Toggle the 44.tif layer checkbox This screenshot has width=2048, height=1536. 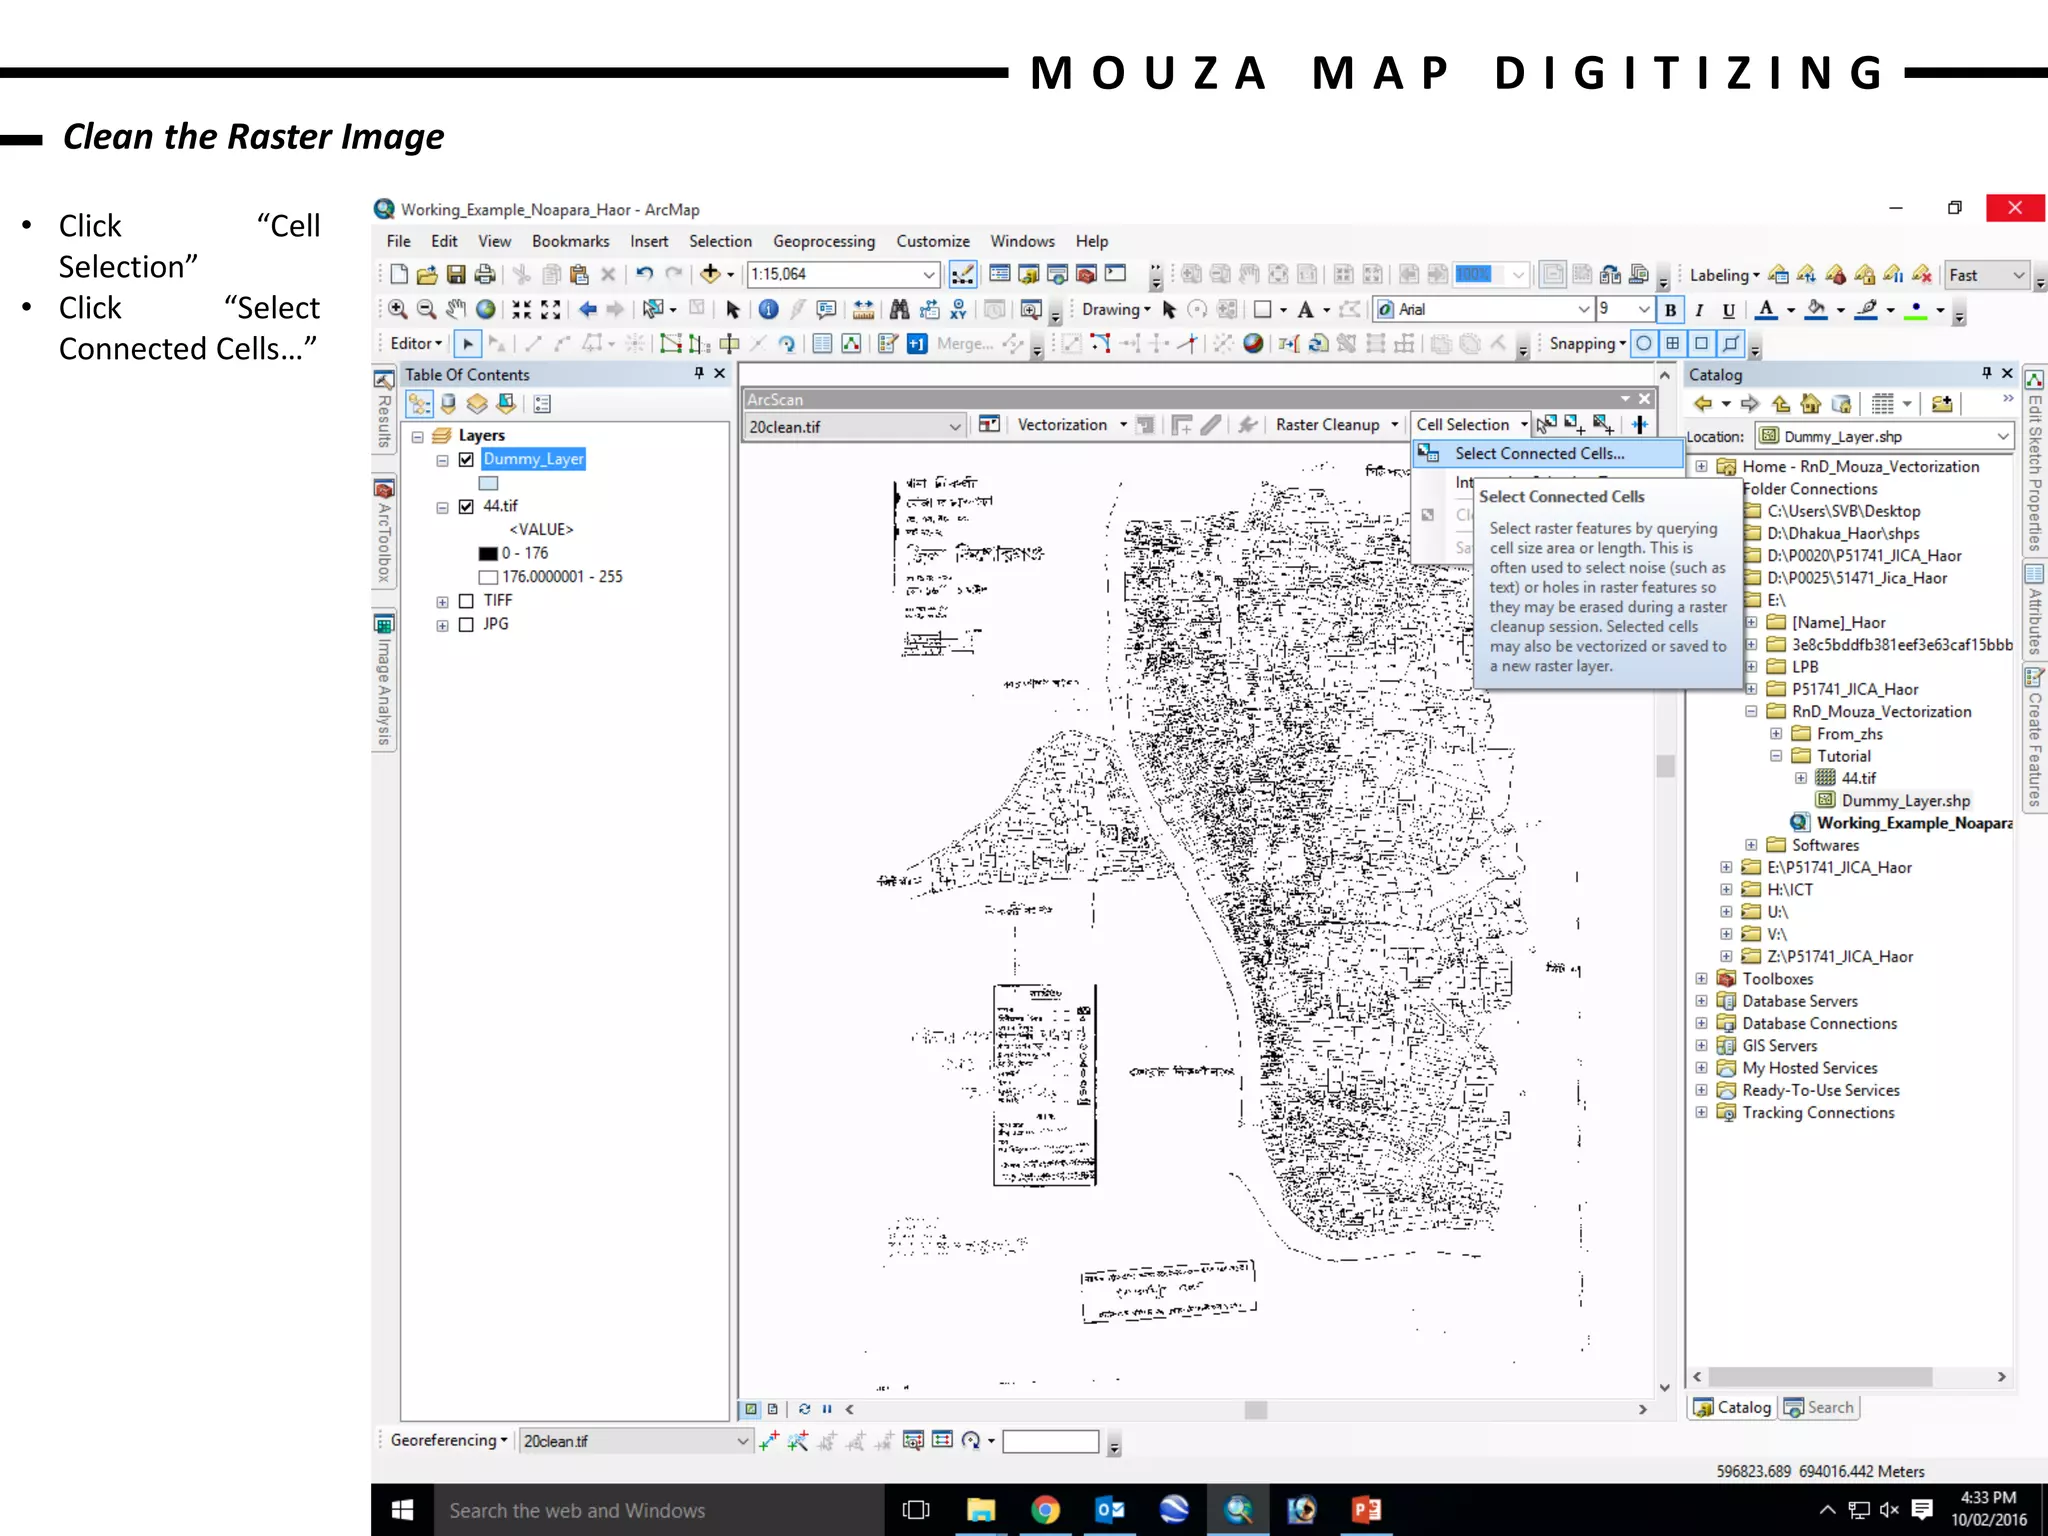click(466, 506)
